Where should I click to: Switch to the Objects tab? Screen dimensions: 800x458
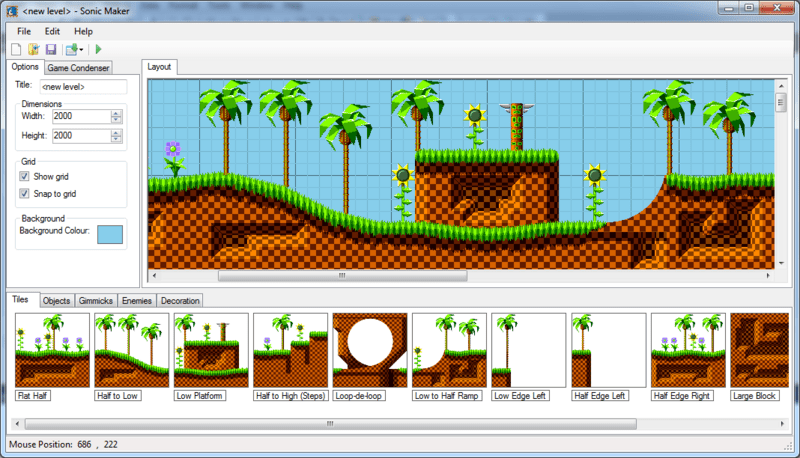[56, 301]
